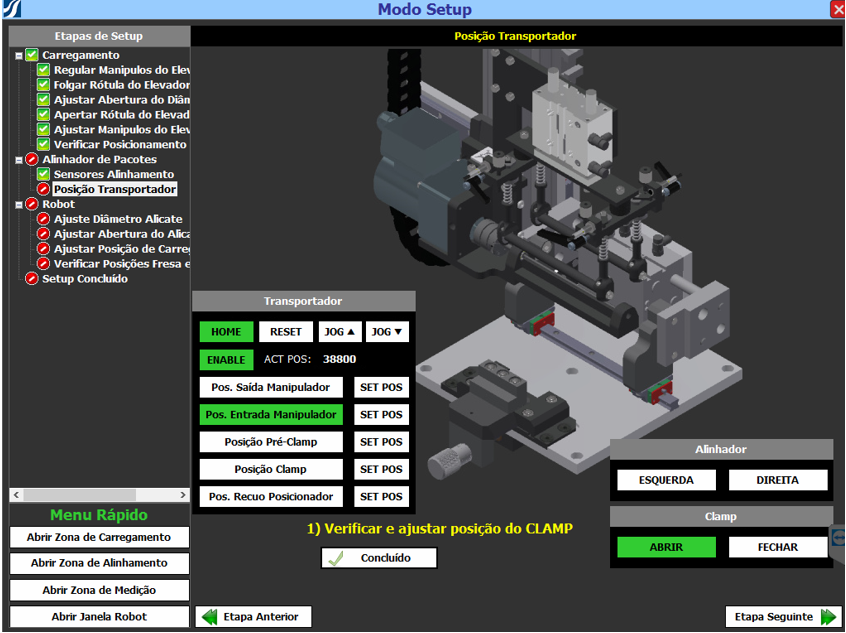Click SET POS for Posição Pré-Clamp
The image size is (846, 633).
(381, 442)
